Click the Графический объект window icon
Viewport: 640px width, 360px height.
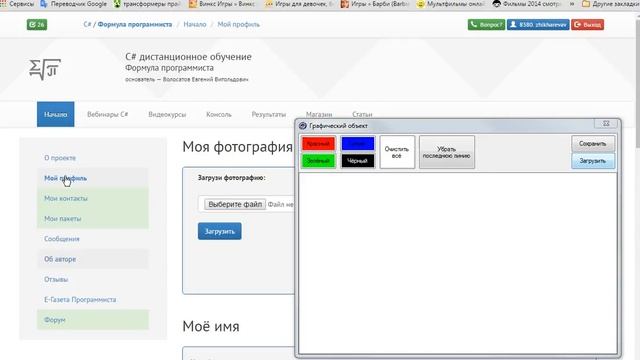[302, 126]
